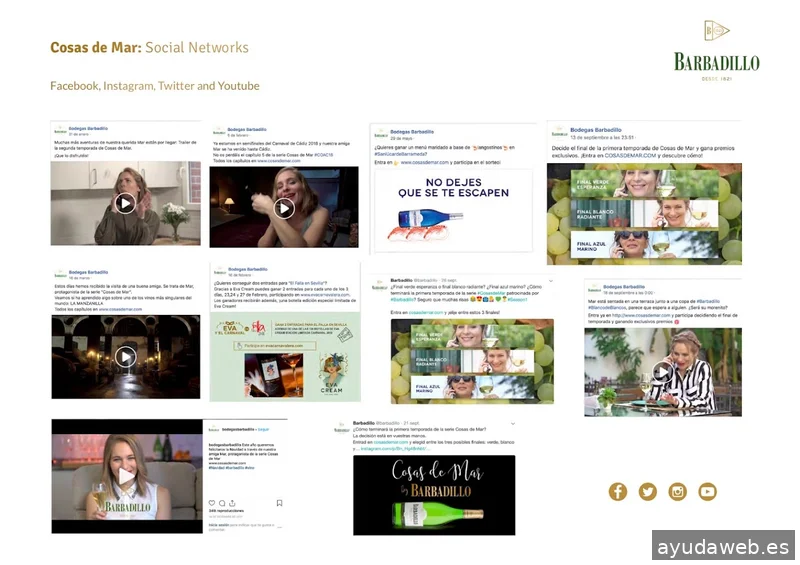Click the Barbadillo avatar on the 21 sept. tweet
Image resolution: width=800 pixels, height=565 pixels.
pyautogui.click(x=341, y=429)
